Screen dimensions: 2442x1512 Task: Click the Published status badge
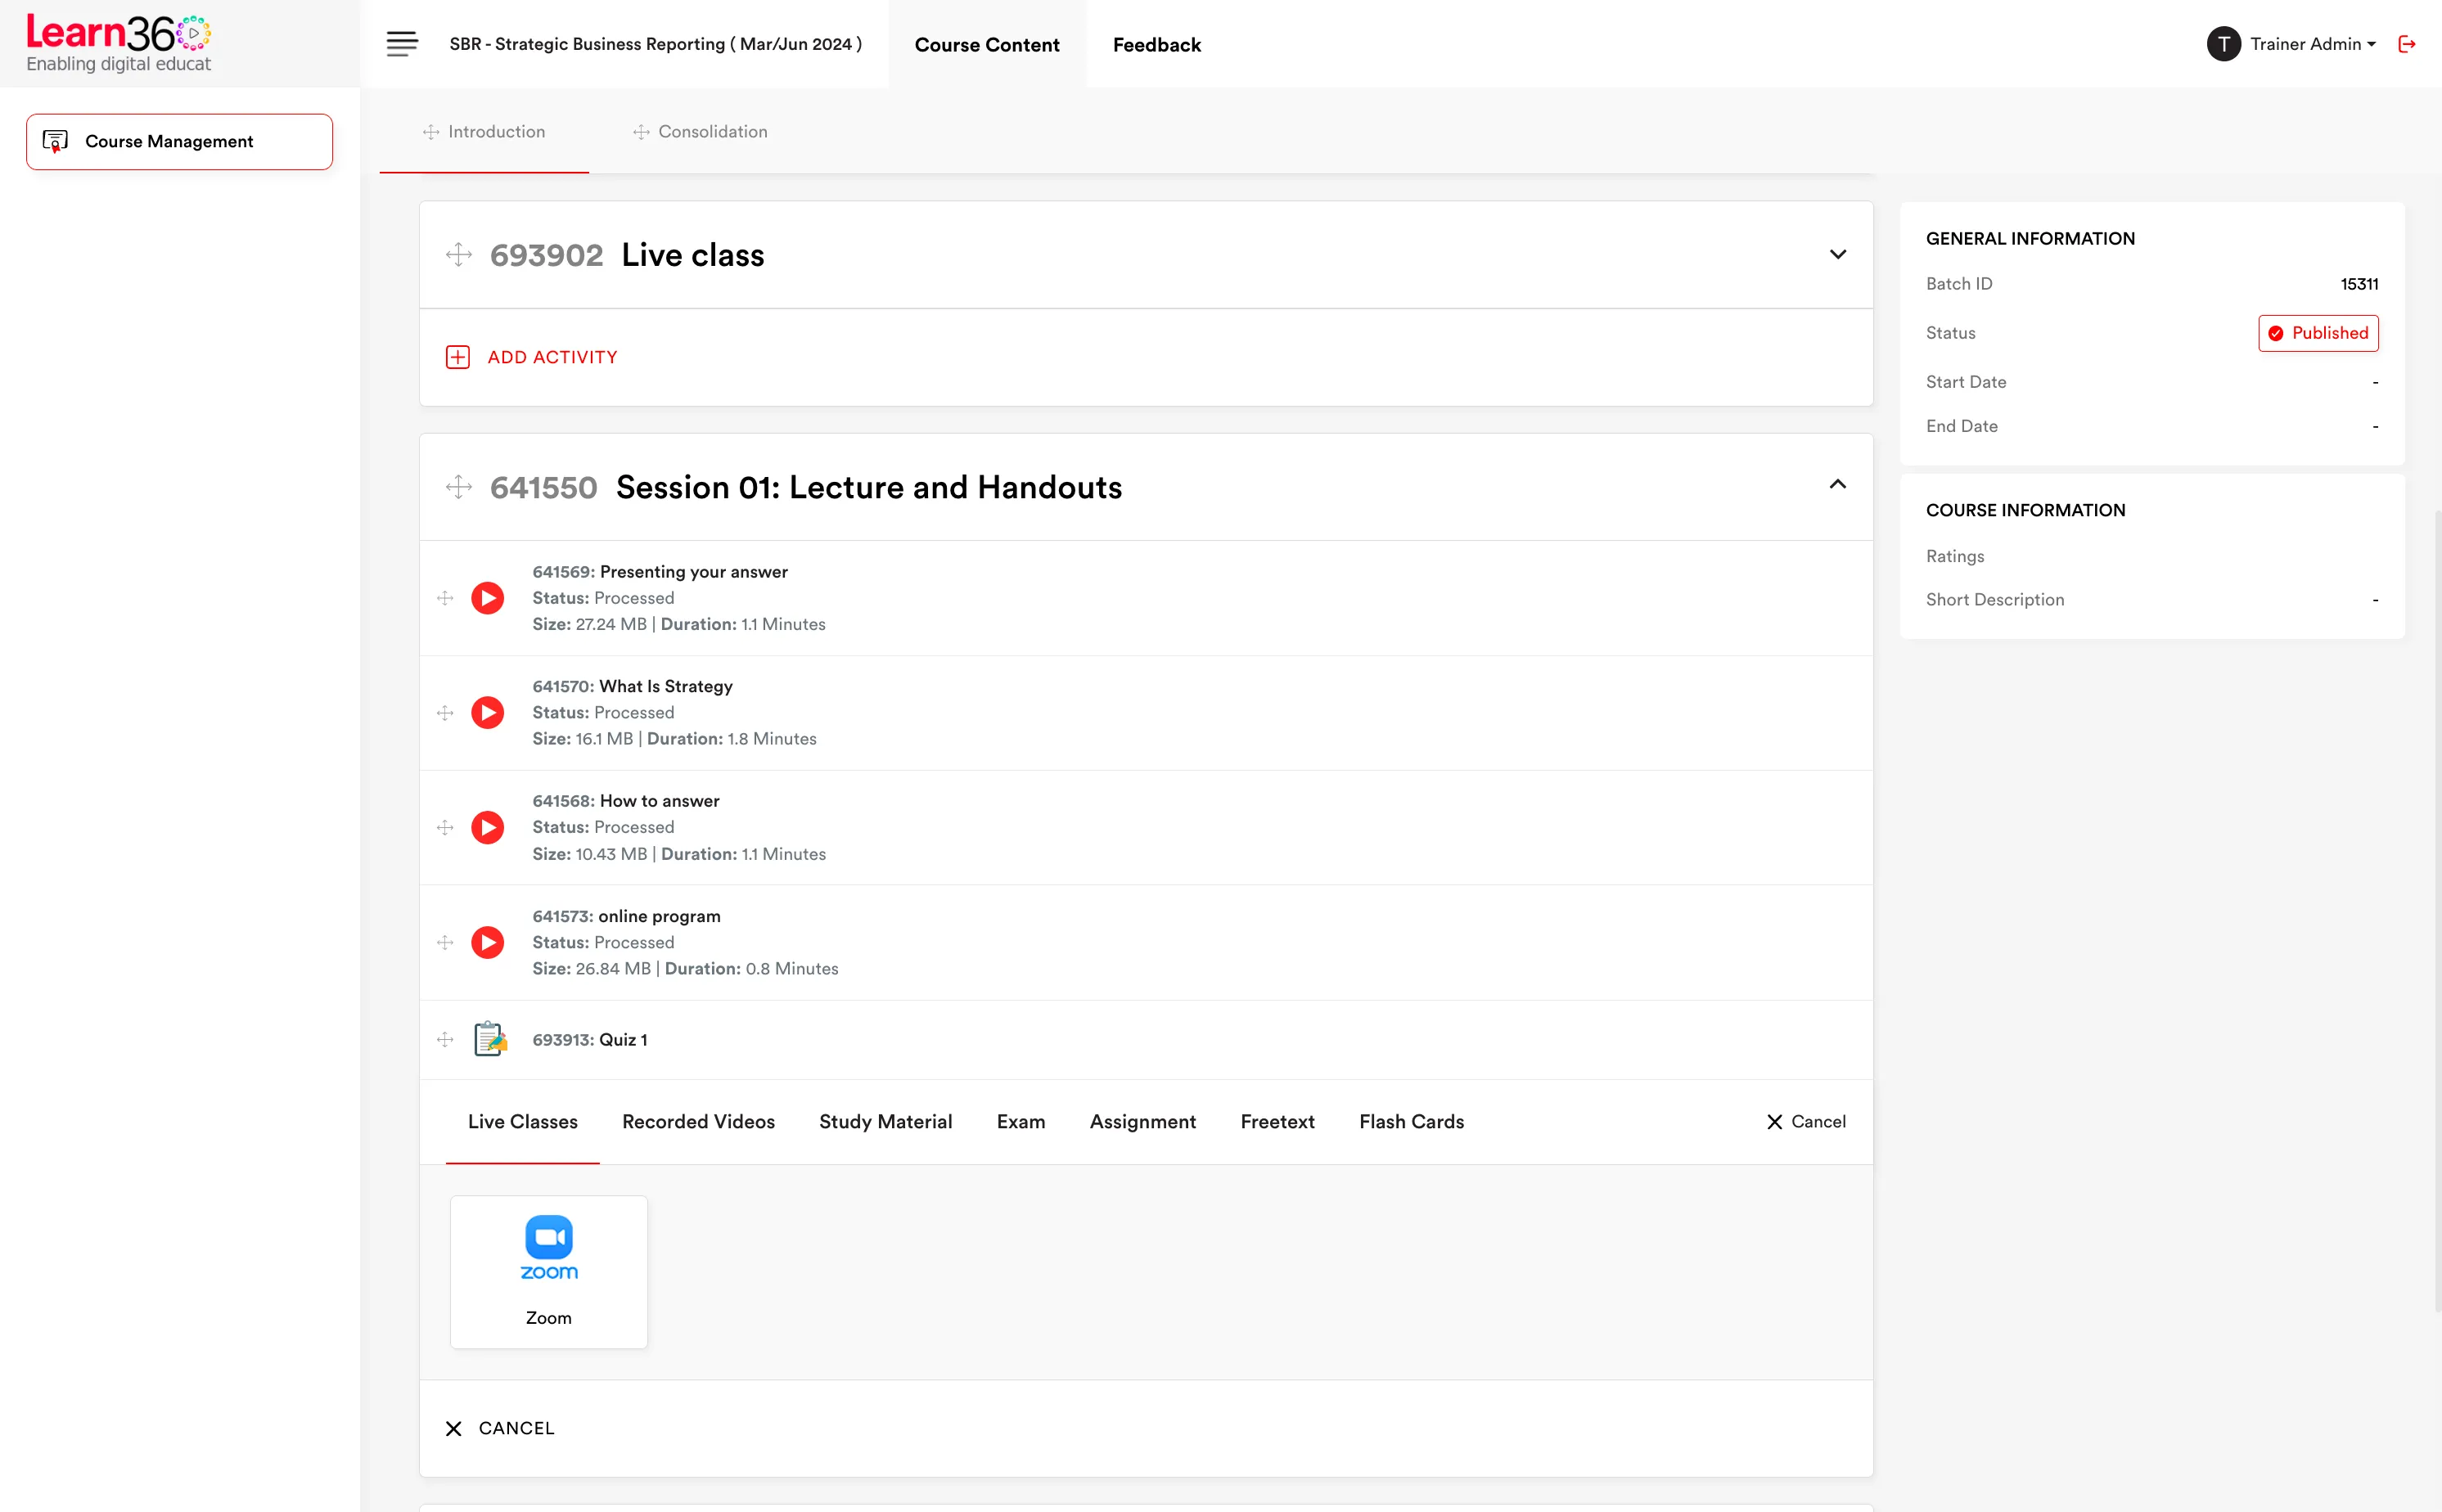tap(2318, 333)
